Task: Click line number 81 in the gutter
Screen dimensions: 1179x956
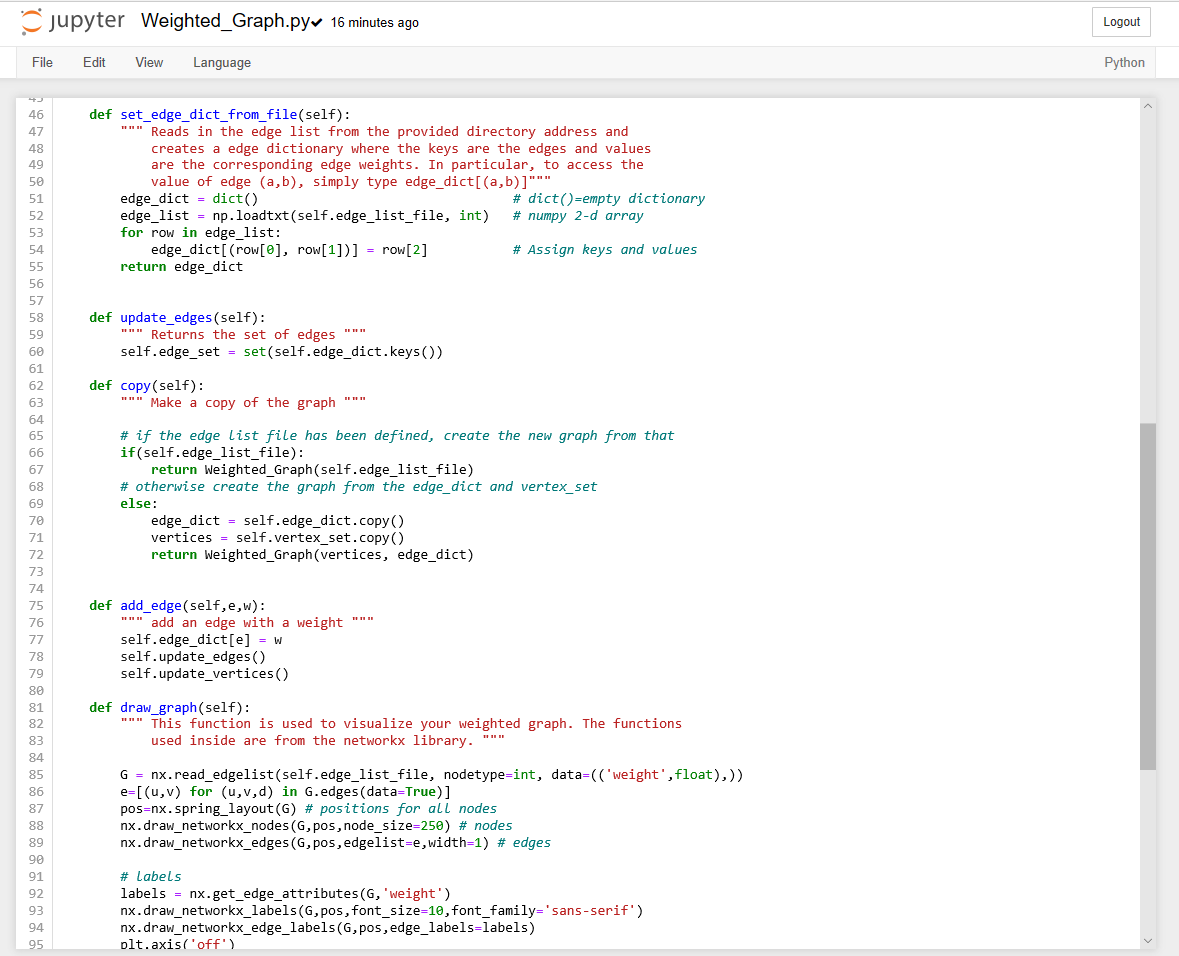Action: click(36, 707)
